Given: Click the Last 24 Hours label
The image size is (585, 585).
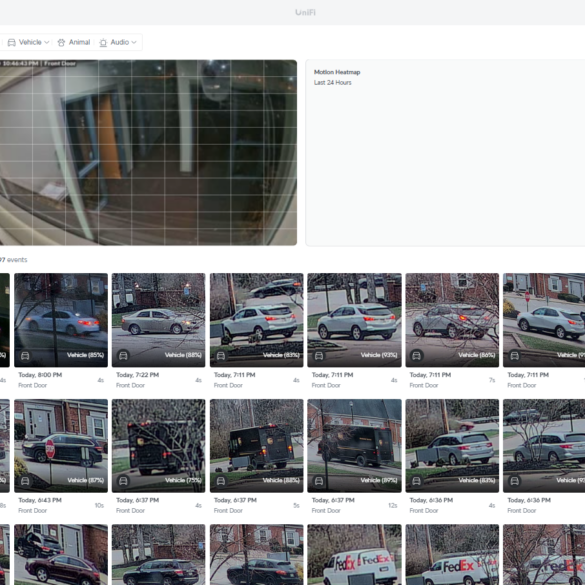Looking at the screenshot, I should tap(332, 82).
